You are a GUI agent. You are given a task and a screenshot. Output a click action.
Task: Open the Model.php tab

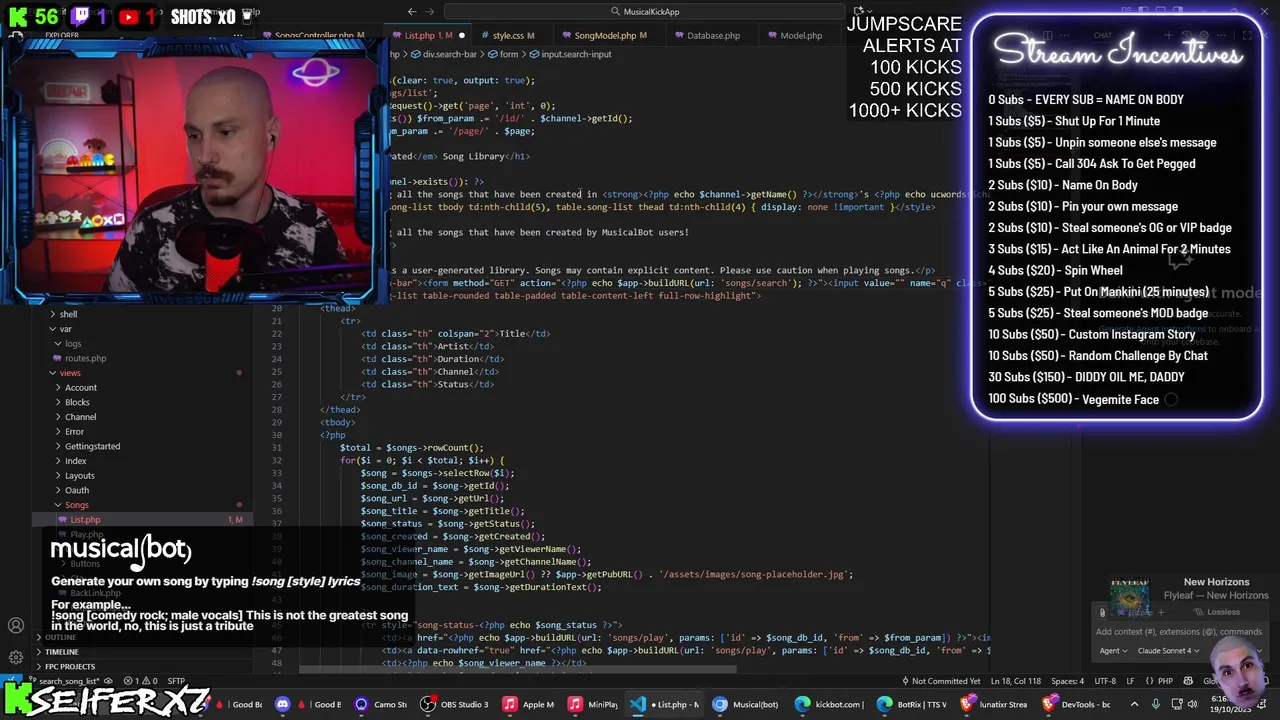pos(800,36)
